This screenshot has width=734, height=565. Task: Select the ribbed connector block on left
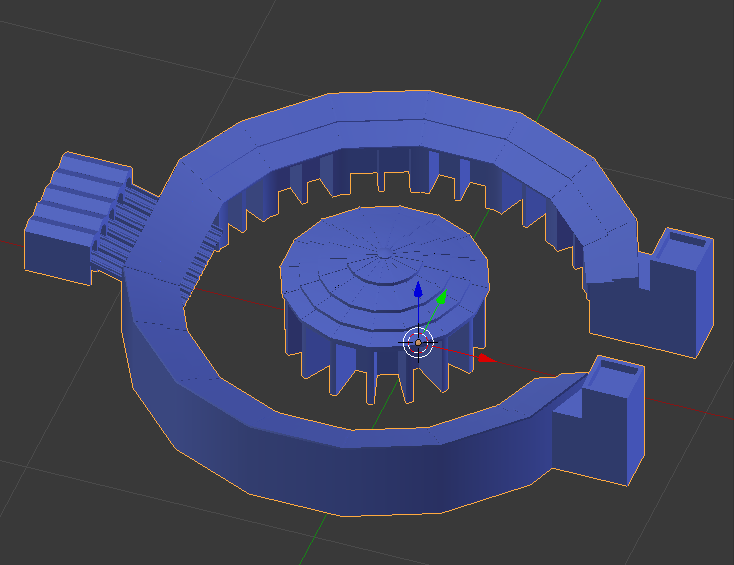[77, 218]
